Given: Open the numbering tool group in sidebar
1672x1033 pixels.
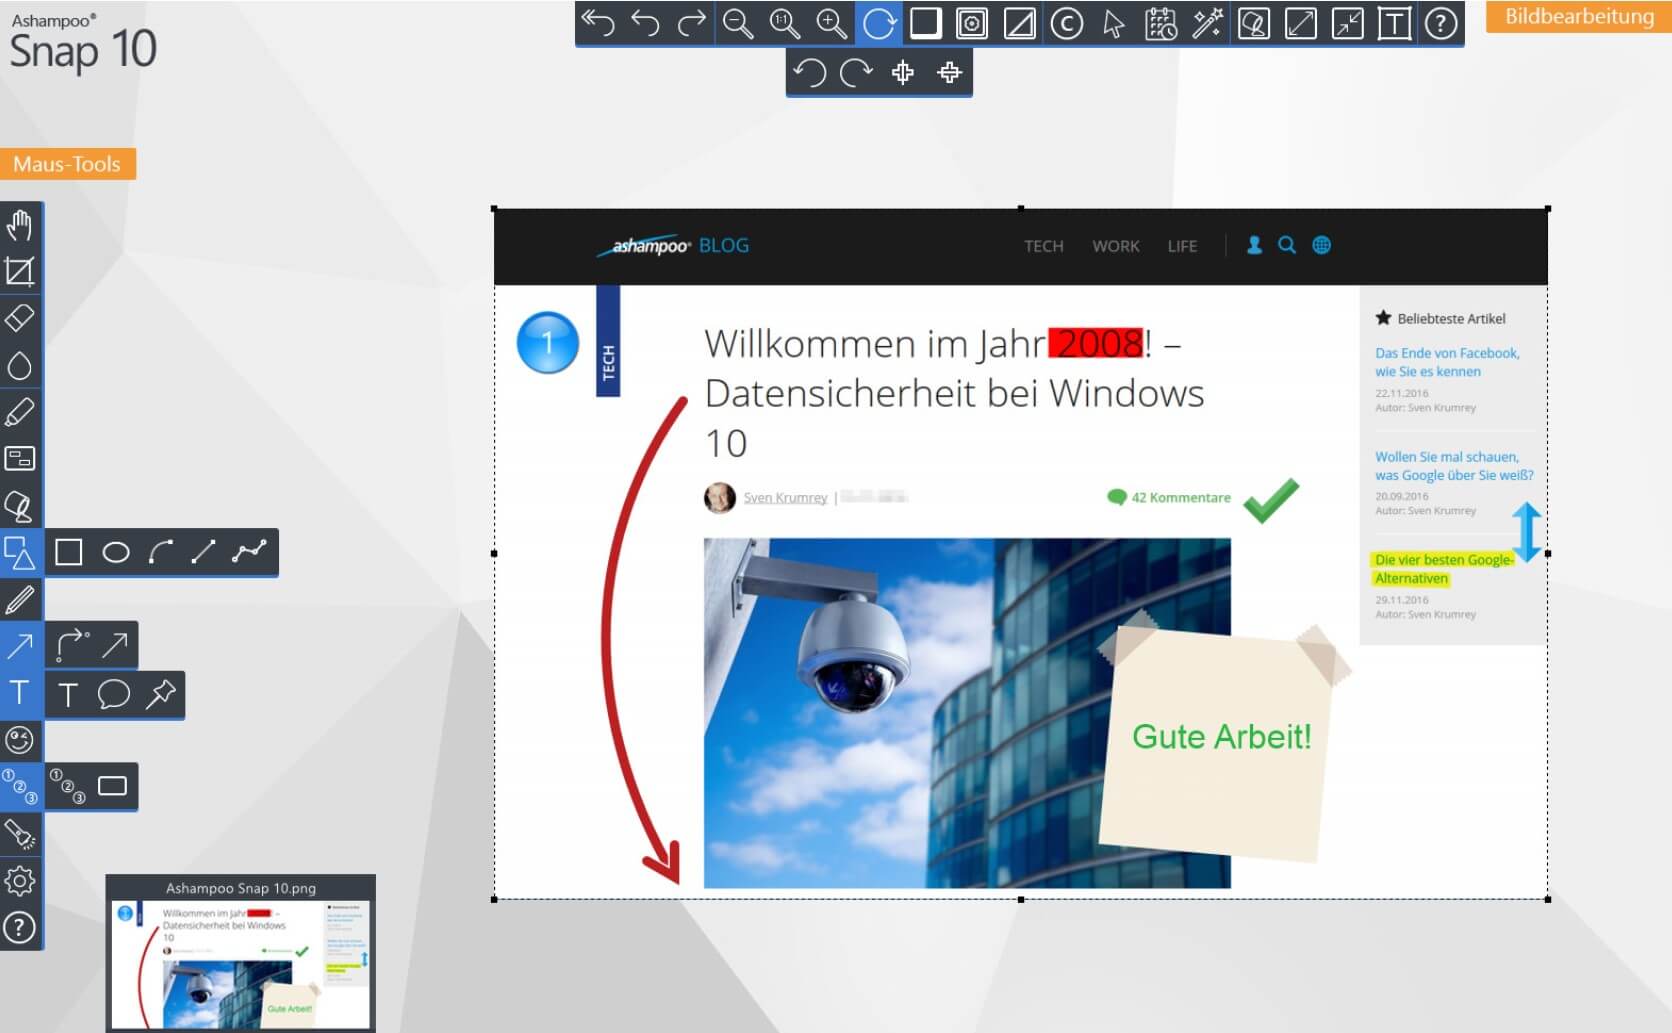Looking at the screenshot, I should coord(20,786).
